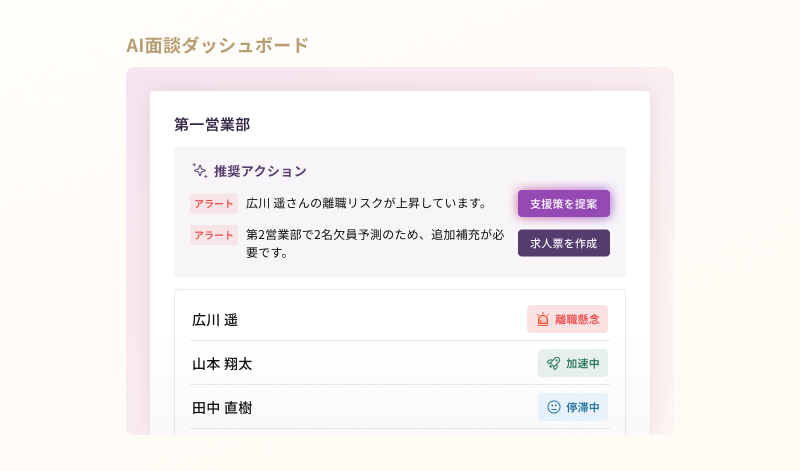The width and height of the screenshot is (800, 471).
Task: Click the siren icon in 離職懸念 badge
Action: 542,319
